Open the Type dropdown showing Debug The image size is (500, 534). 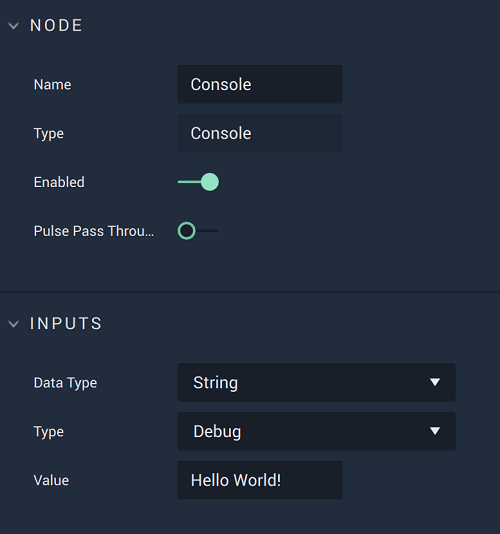pos(316,431)
